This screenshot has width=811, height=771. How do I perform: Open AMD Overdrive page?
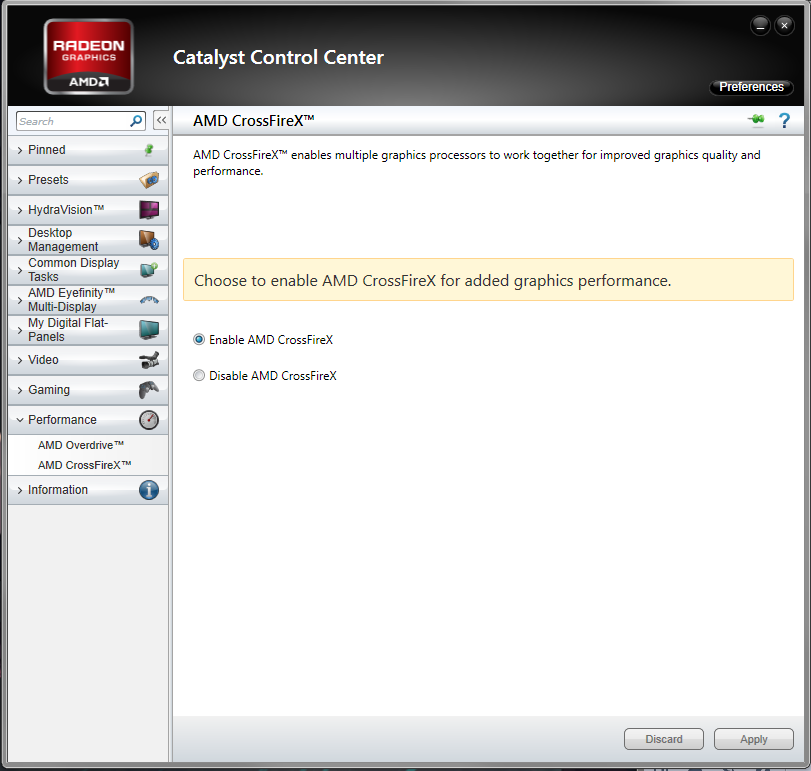(81, 445)
